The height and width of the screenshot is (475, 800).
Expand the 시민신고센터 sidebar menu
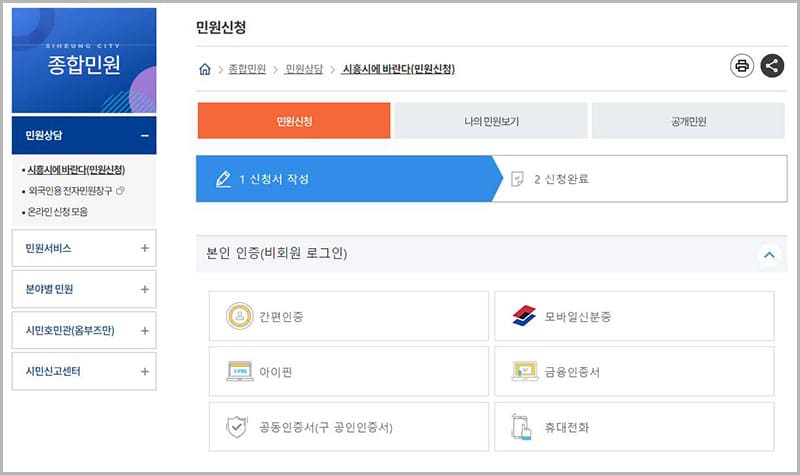point(144,371)
